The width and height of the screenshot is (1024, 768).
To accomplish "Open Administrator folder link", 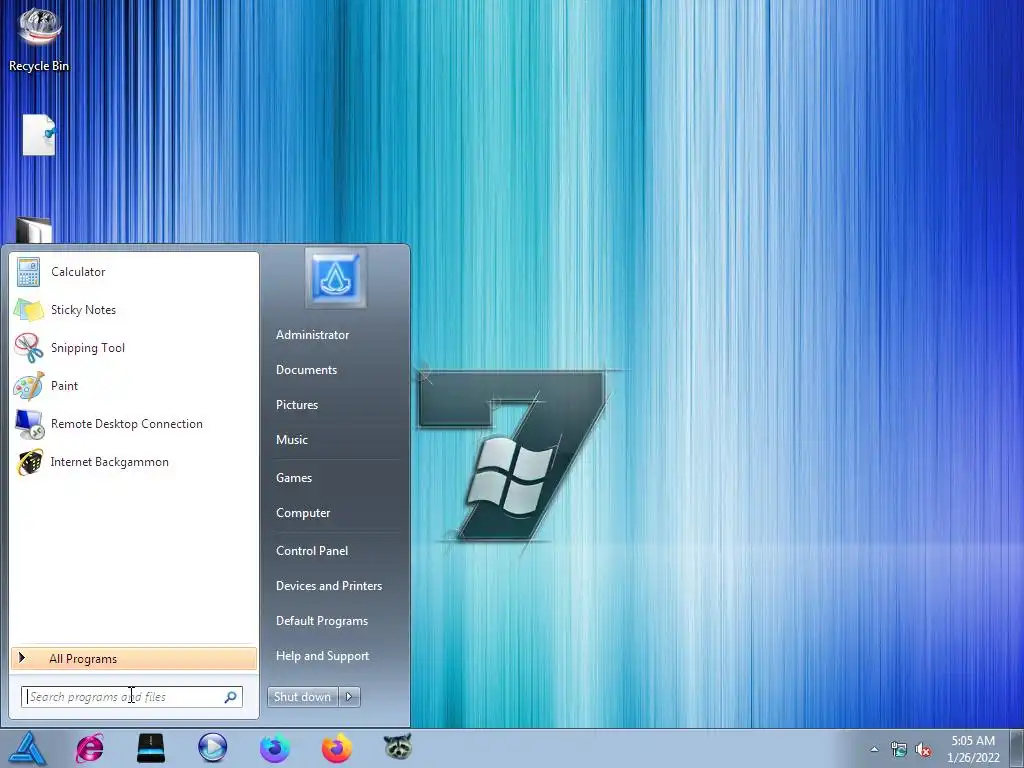I will (312, 335).
